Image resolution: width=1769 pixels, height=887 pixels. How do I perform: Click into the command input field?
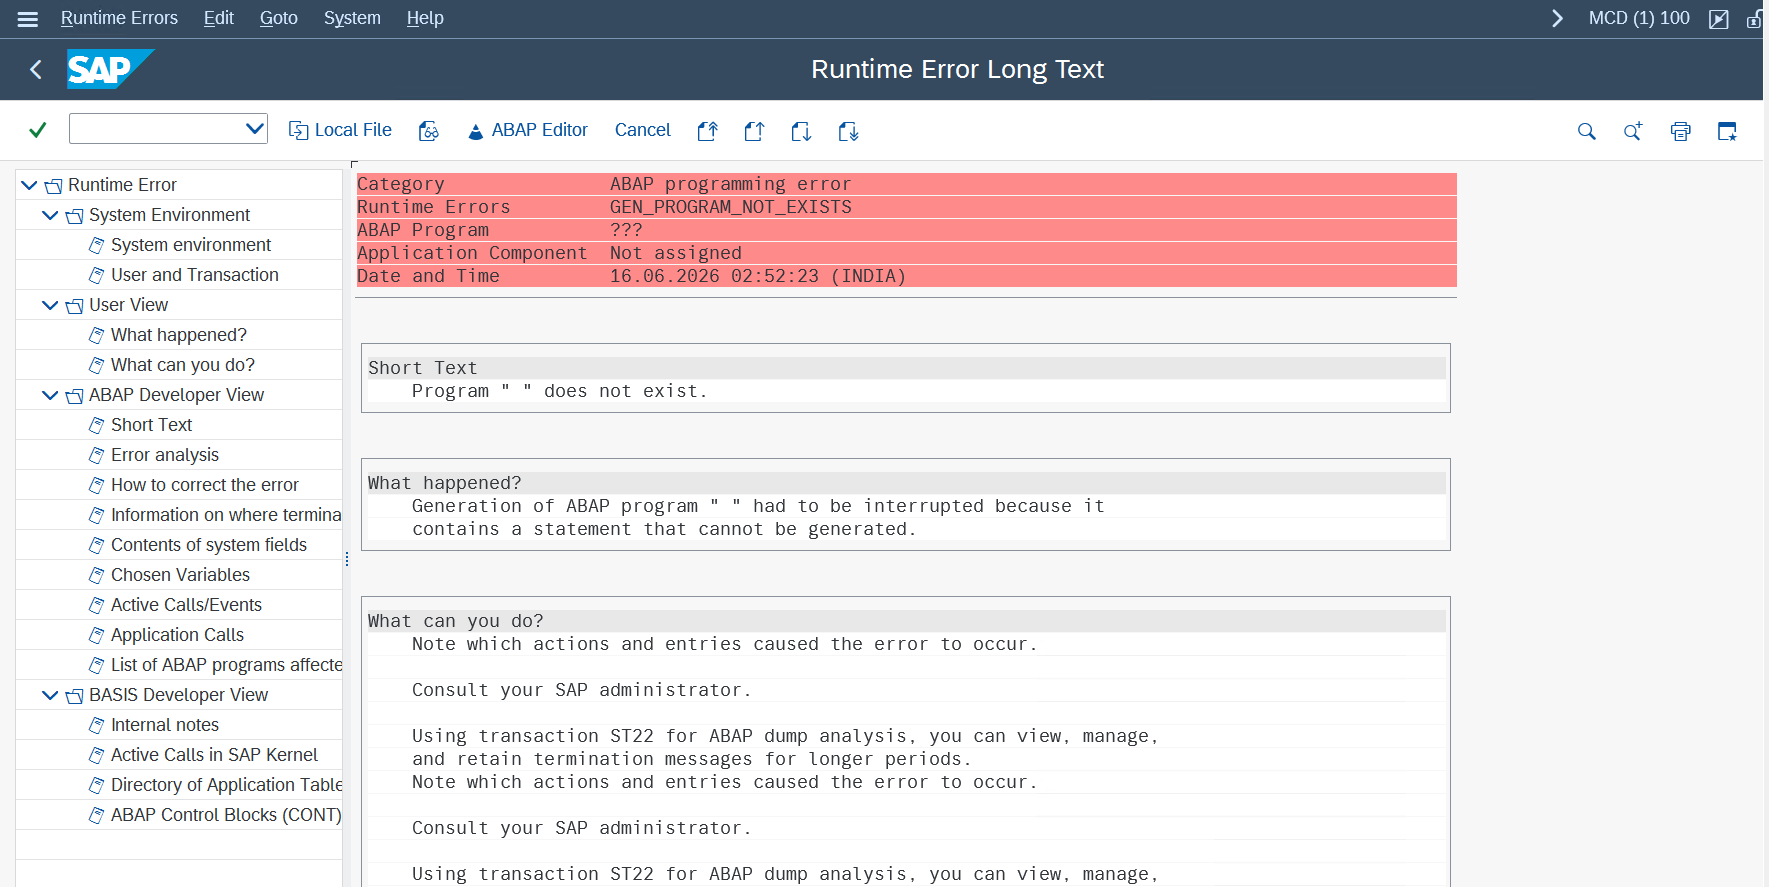157,128
